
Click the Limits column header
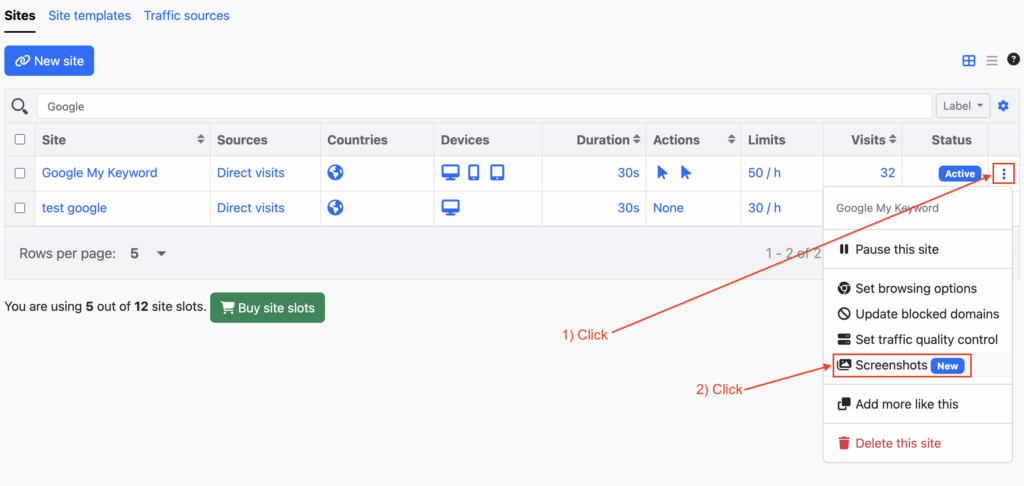[x=767, y=140]
